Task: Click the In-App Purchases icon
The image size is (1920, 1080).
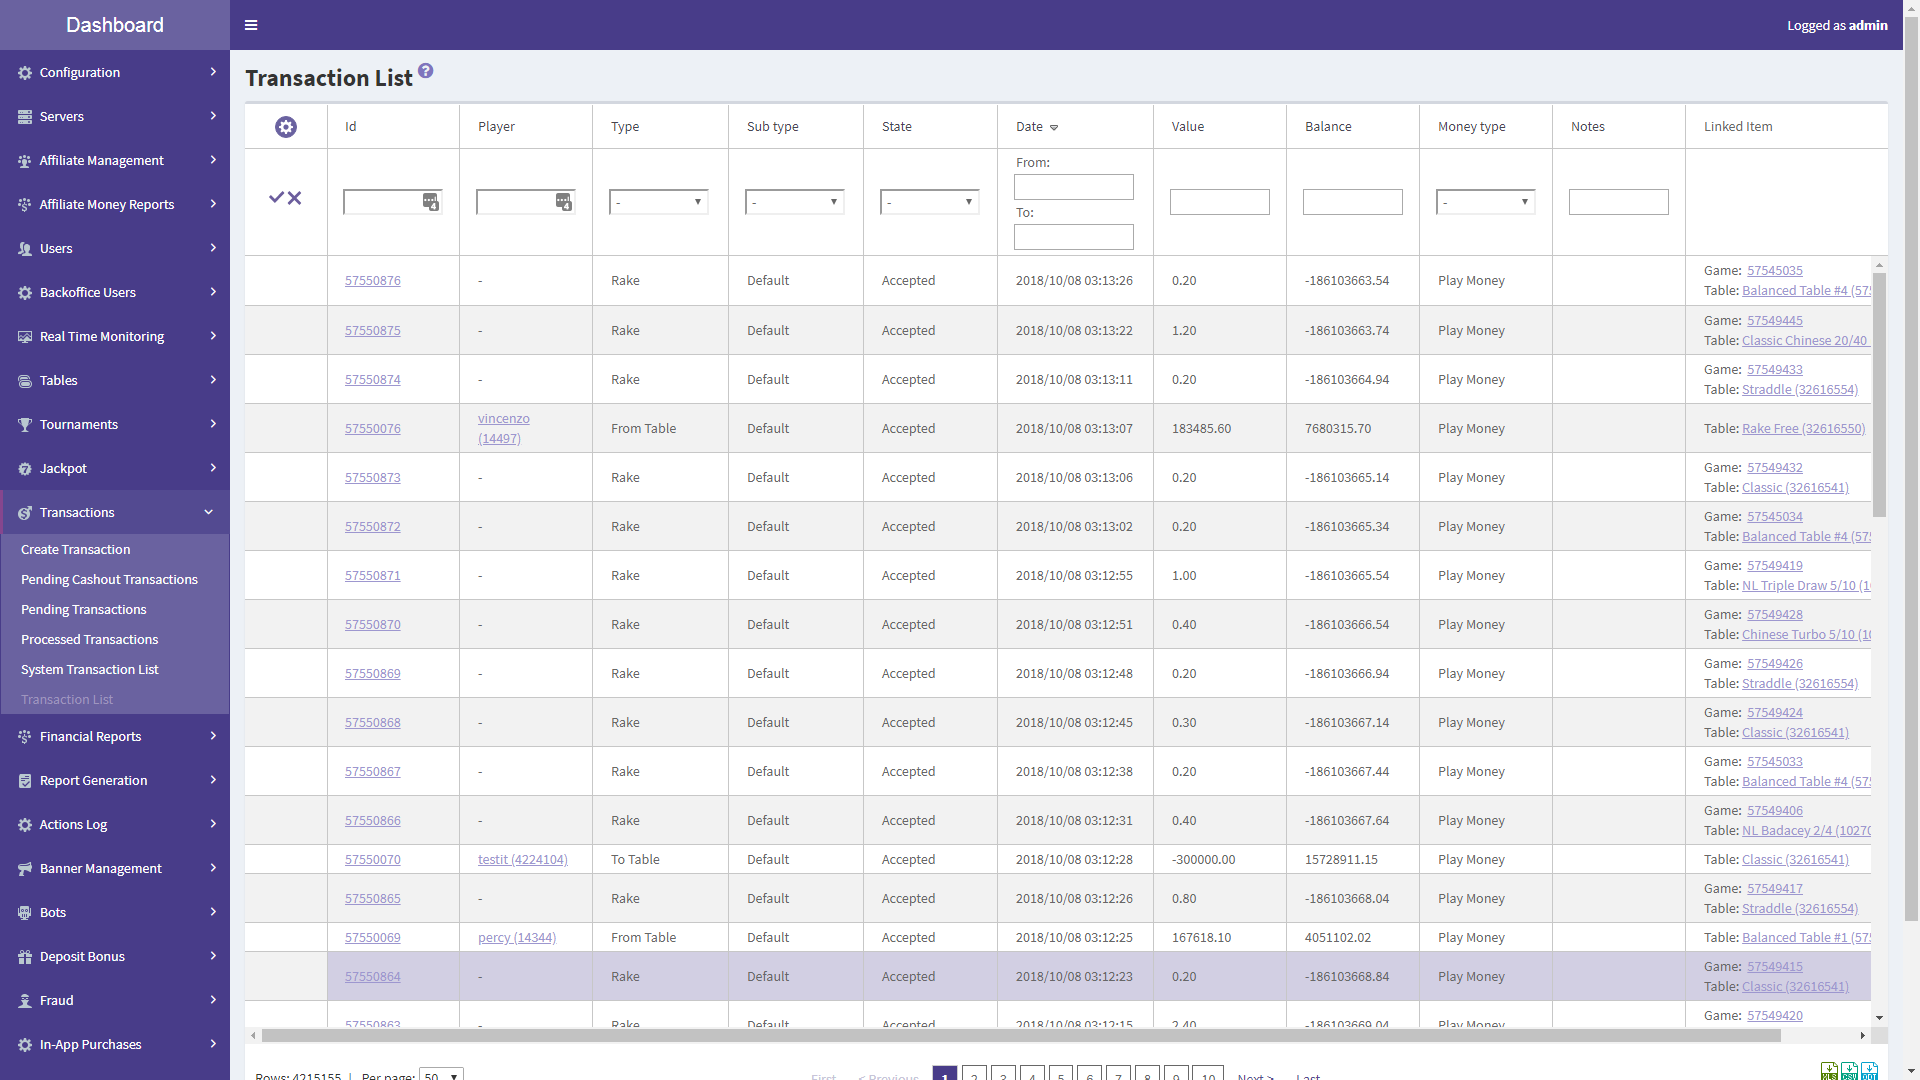Action: tap(25, 1045)
